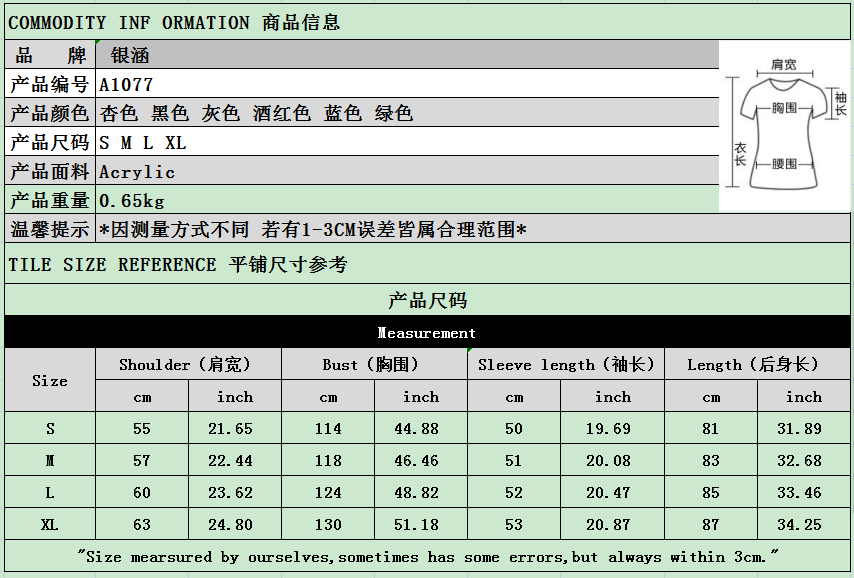Screen dimensions: 854x578
Task: Select the cell with value 21.65
Action: pos(235,429)
